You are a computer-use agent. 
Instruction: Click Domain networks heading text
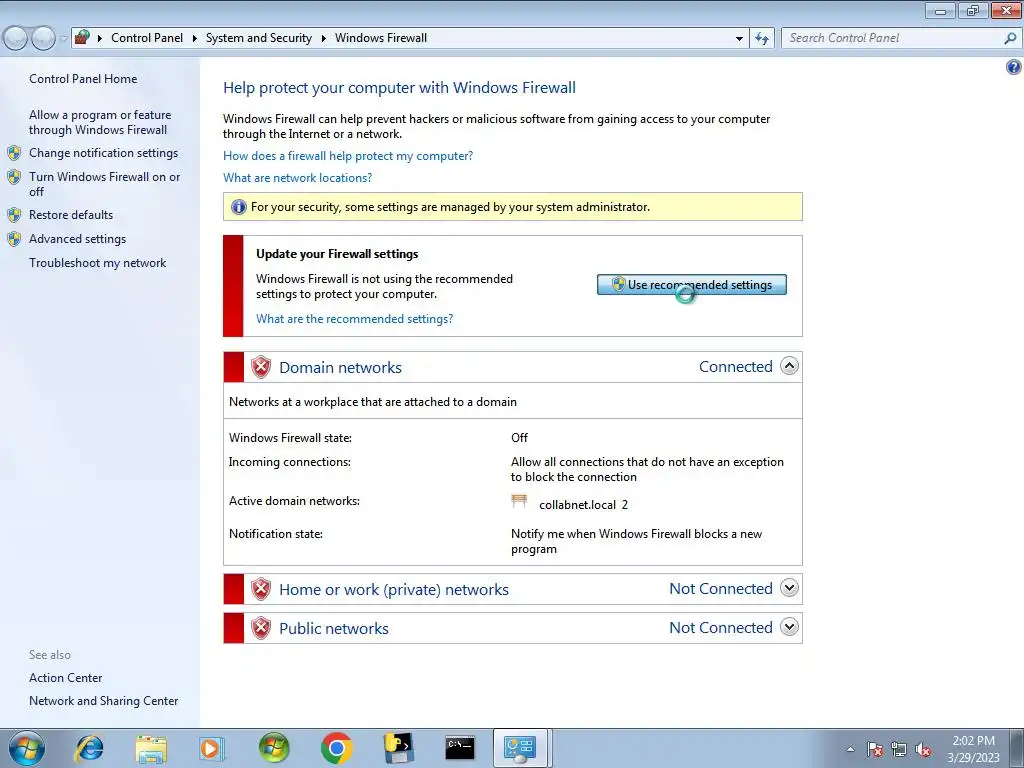(x=340, y=368)
